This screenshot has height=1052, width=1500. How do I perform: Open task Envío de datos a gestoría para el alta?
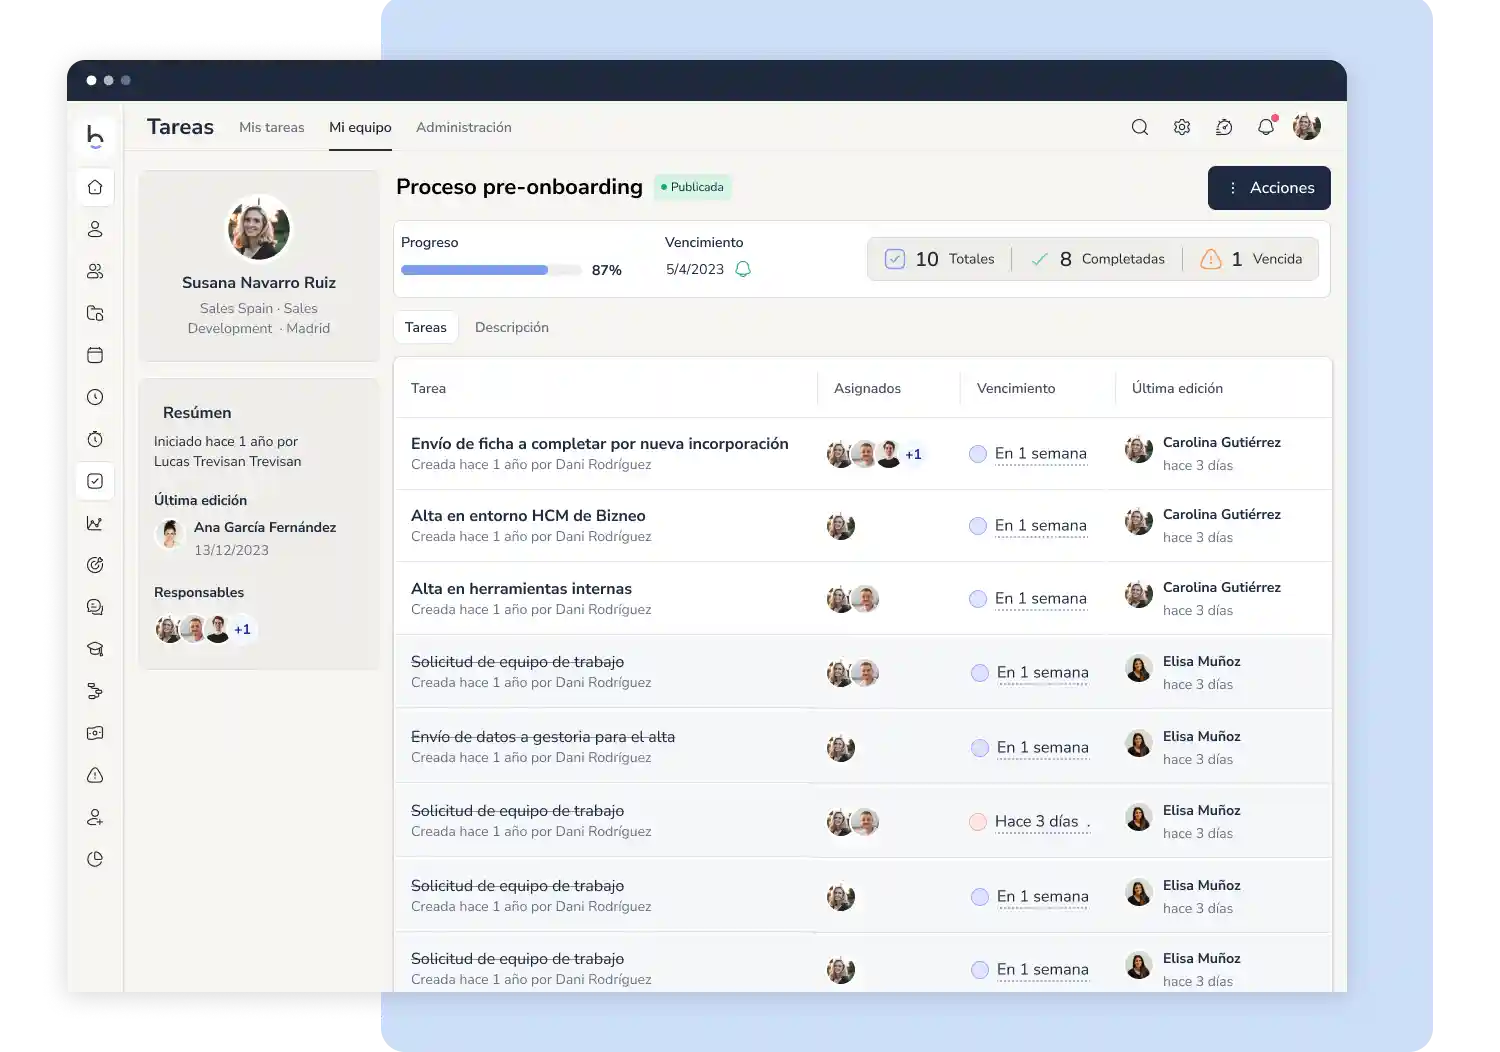coord(543,737)
